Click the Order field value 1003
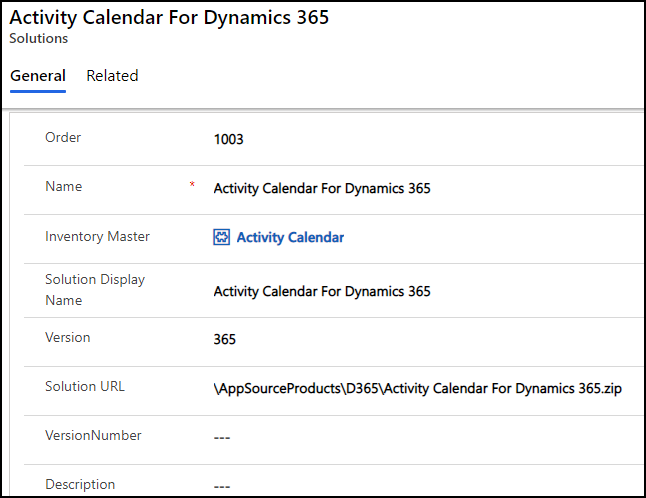Screen dimensions: 646x498 pos(228,139)
